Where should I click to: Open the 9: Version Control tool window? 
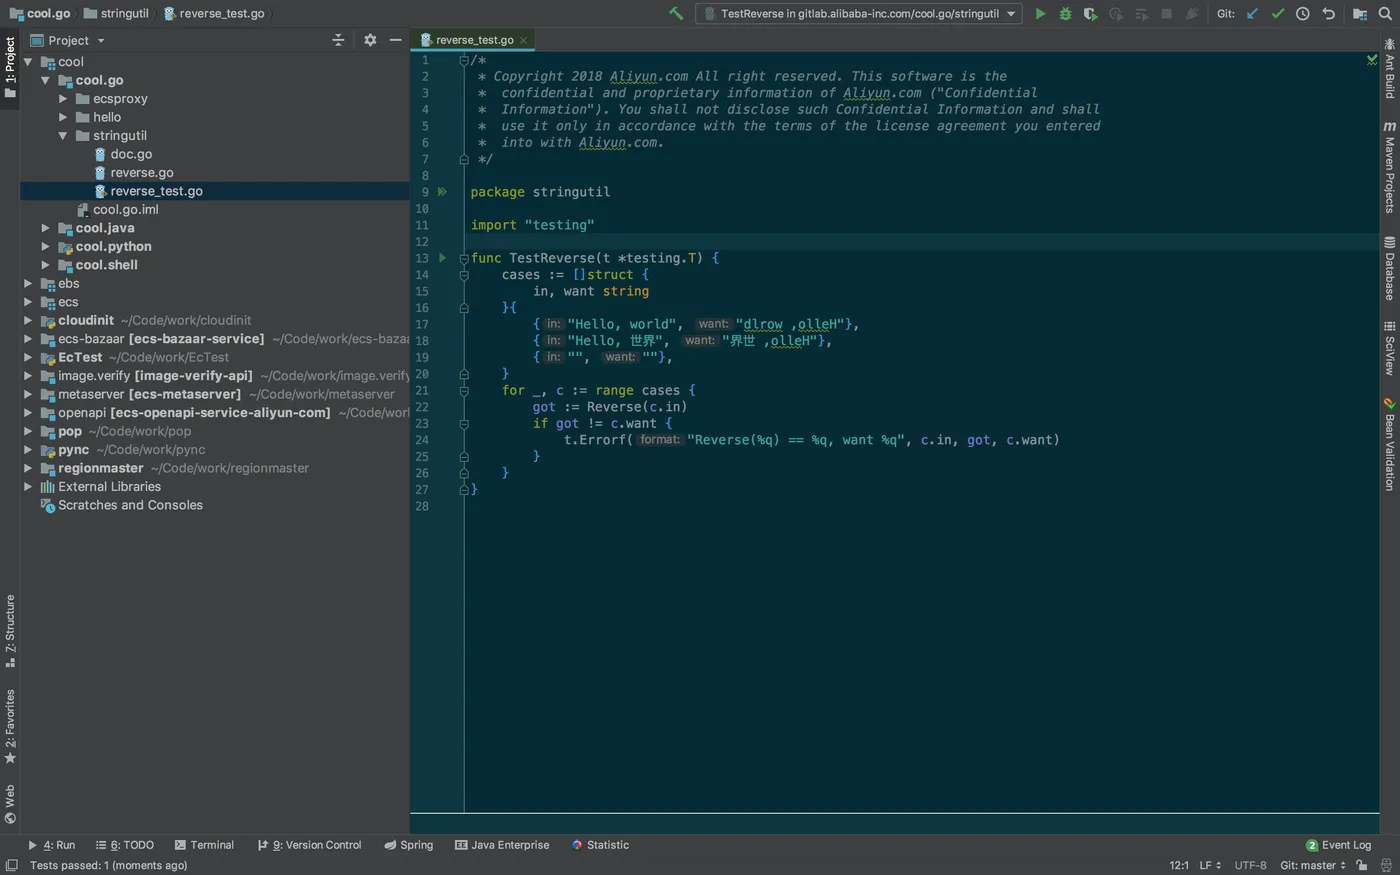click(309, 845)
